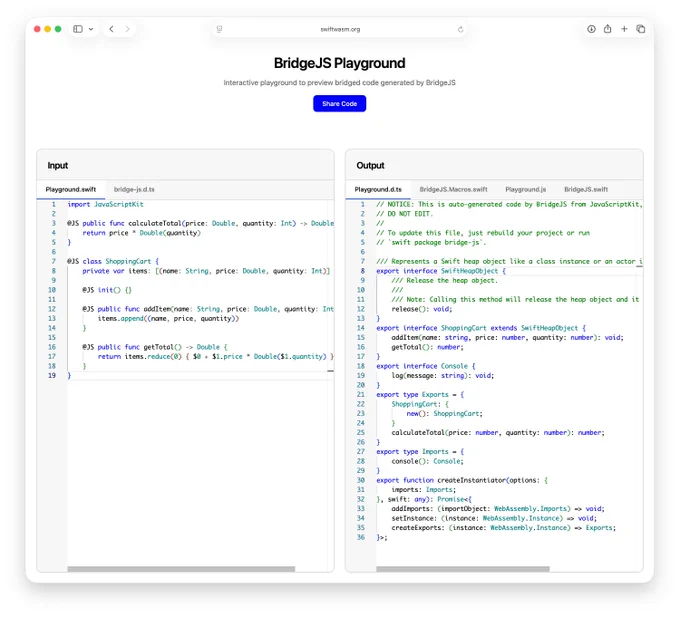Select the Playground.d.ts output tab
Viewport: 680px width, 617px height.
(x=378, y=189)
